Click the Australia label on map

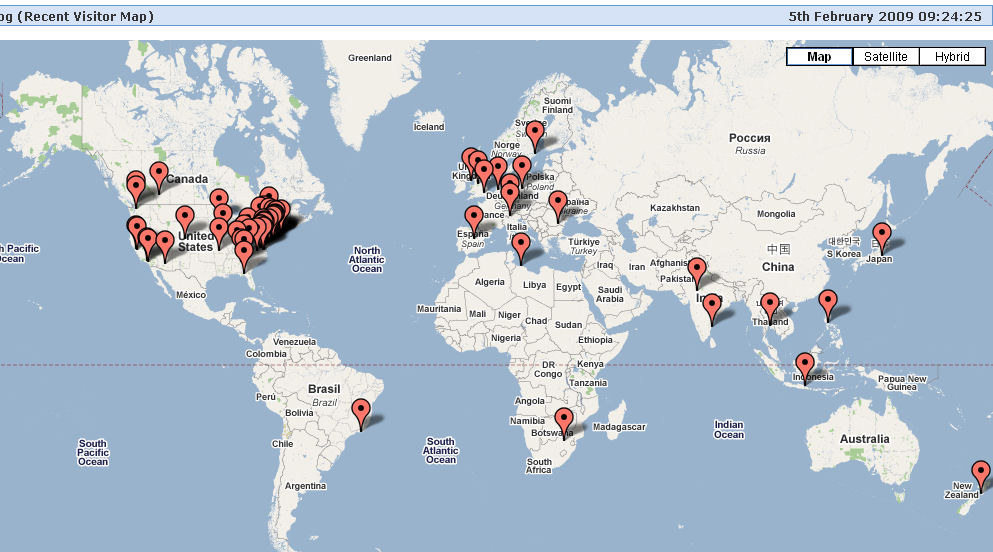click(x=864, y=439)
